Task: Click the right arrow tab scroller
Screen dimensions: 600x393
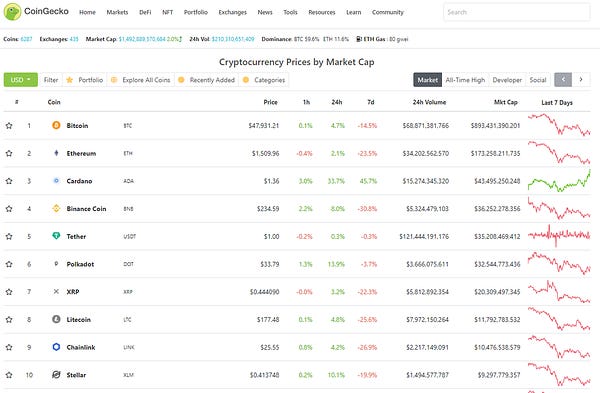Action: click(x=581, y=80)
